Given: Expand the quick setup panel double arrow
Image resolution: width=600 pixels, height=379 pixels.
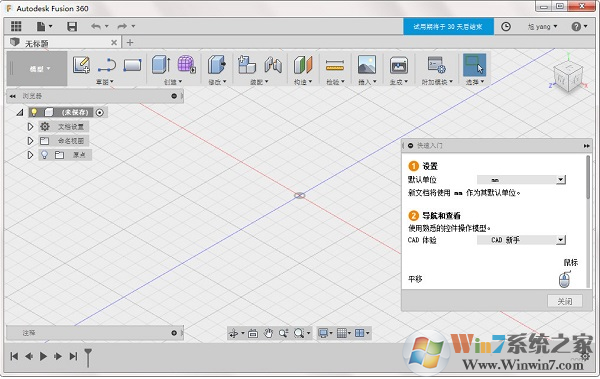Looking at the screenshot, I should point(586,146).
